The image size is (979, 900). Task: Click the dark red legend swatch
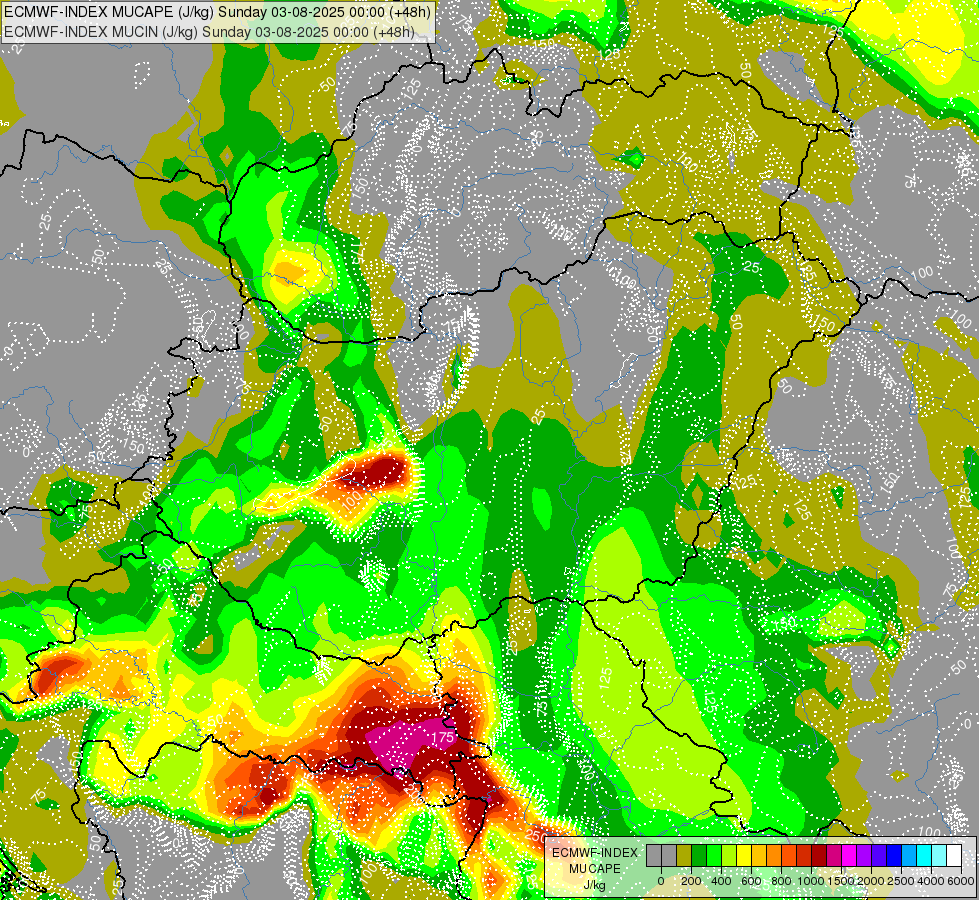click(819, 855)
